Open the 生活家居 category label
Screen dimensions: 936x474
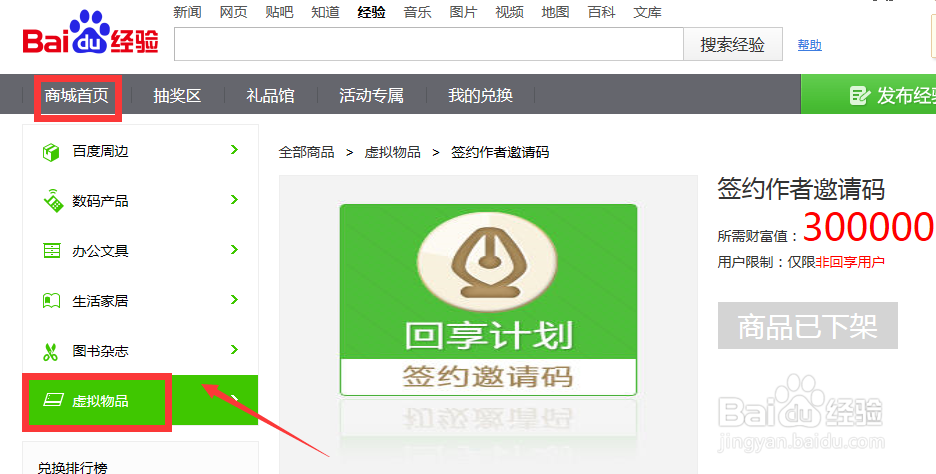pyautogui.click(x=100, y=301)
